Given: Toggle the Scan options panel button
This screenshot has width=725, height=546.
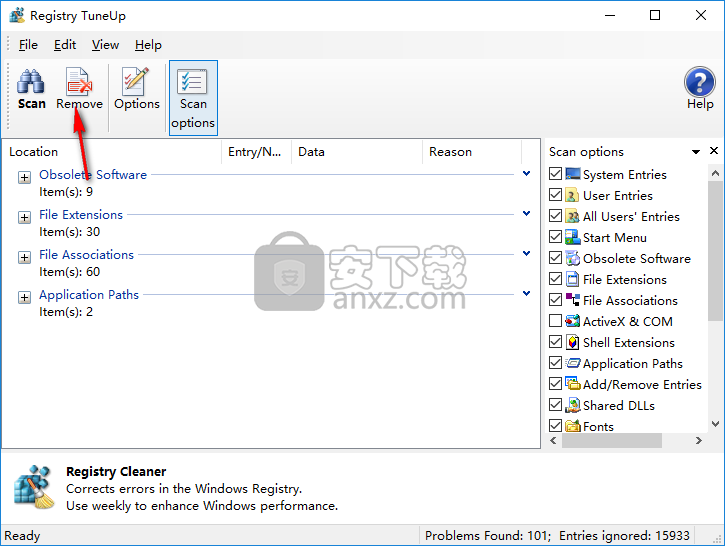Looking at the screenshot, I should coord(193,98).
